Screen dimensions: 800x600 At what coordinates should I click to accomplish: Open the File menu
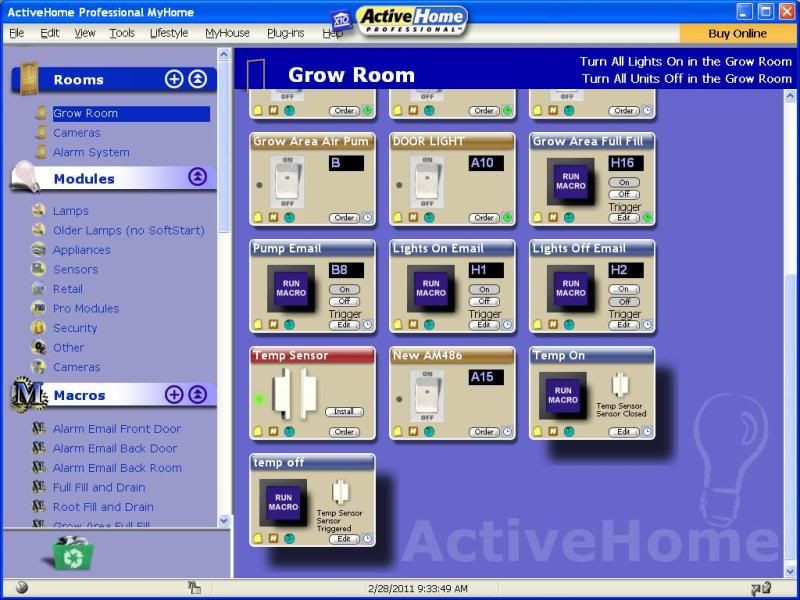pos(17,33)
